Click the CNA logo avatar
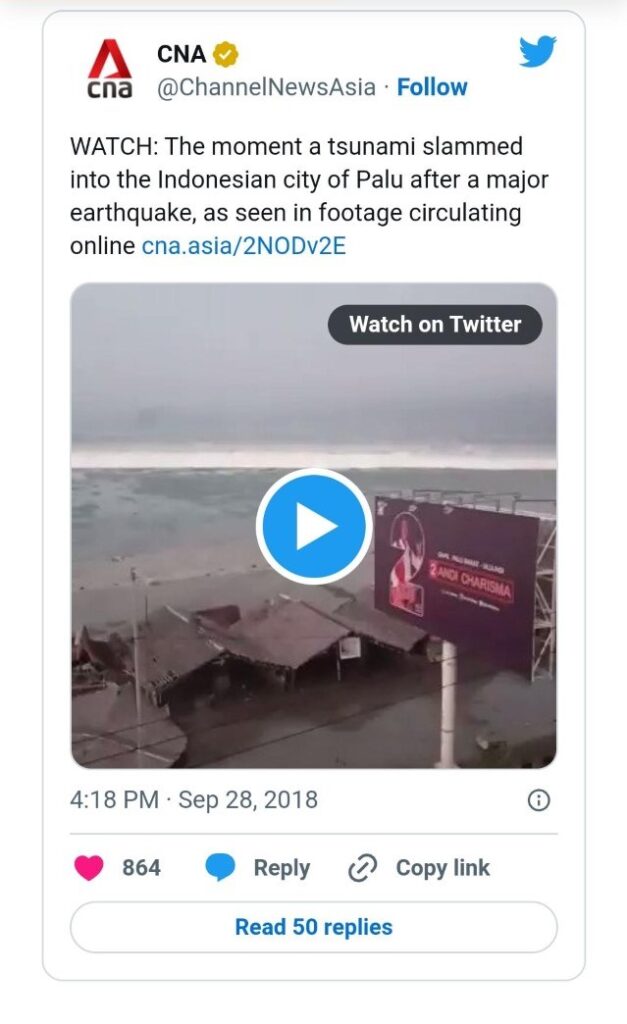The height and width of the screenshot is (1024, 627). pyautogui.click(x=109, y=70)
